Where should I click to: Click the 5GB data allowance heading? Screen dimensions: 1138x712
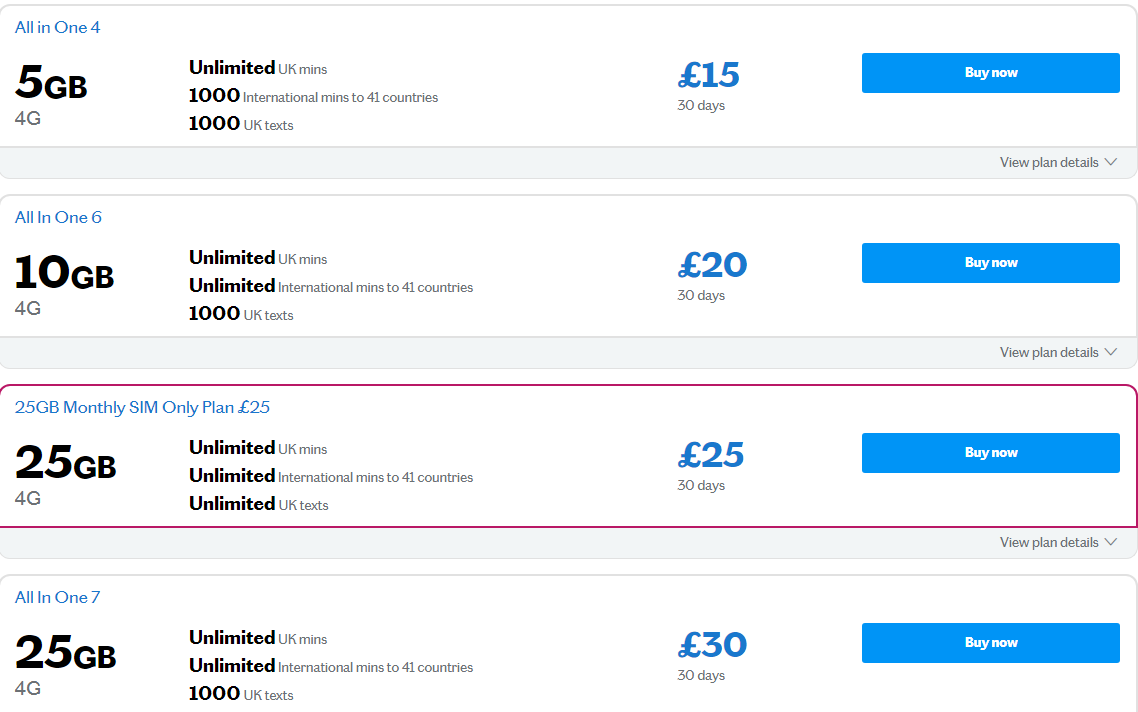(52, 85)
